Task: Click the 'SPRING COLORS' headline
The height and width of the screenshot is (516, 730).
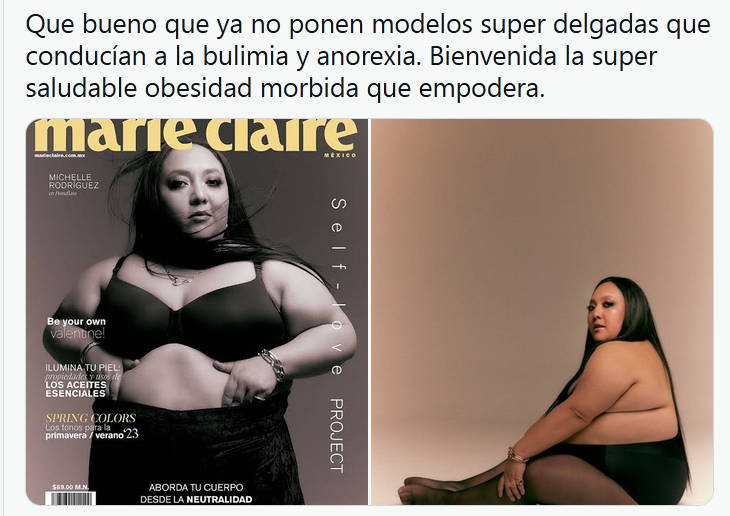Action: point(91,418)
